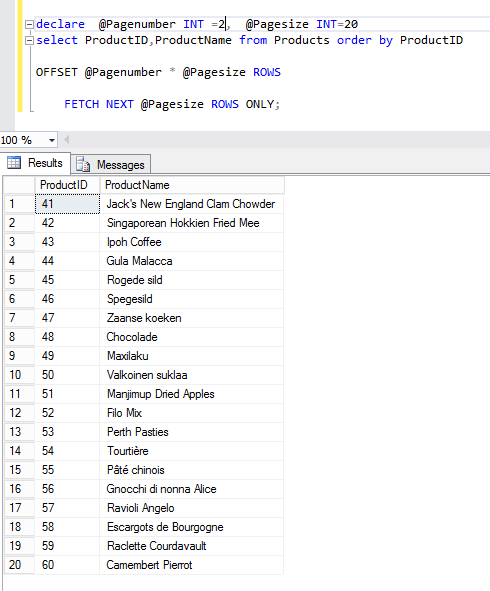Screen dimensions: 490x591
Task: Click the Chocolade product name cell
Action: pyautogui.click(x=192, y=337)
